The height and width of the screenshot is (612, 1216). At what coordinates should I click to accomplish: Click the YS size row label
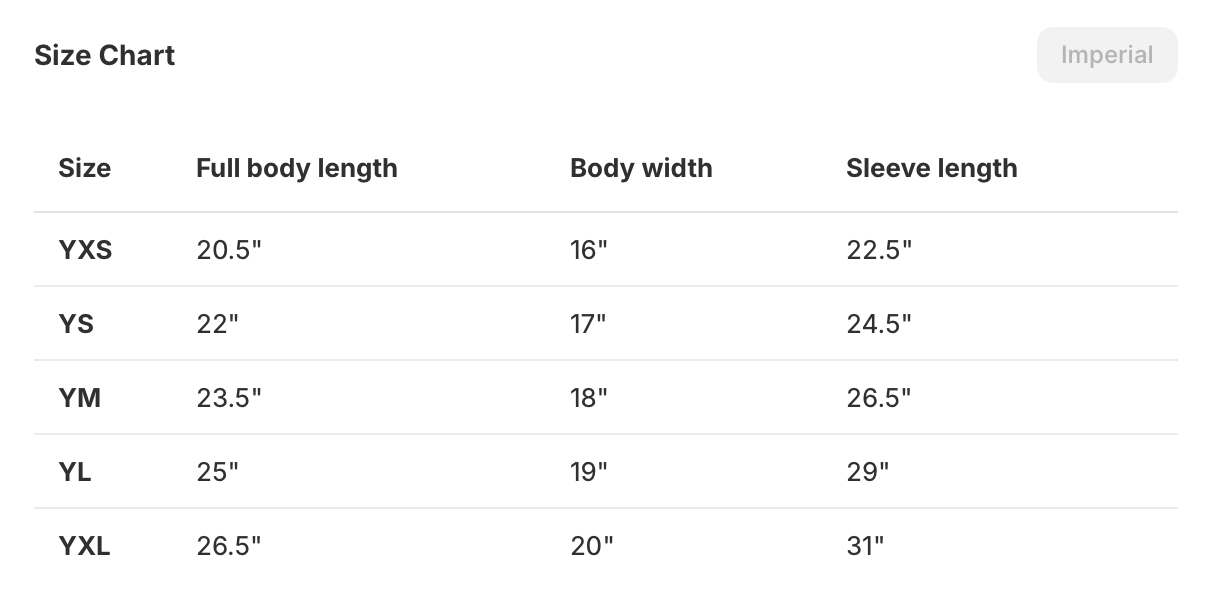pos(76,324)
